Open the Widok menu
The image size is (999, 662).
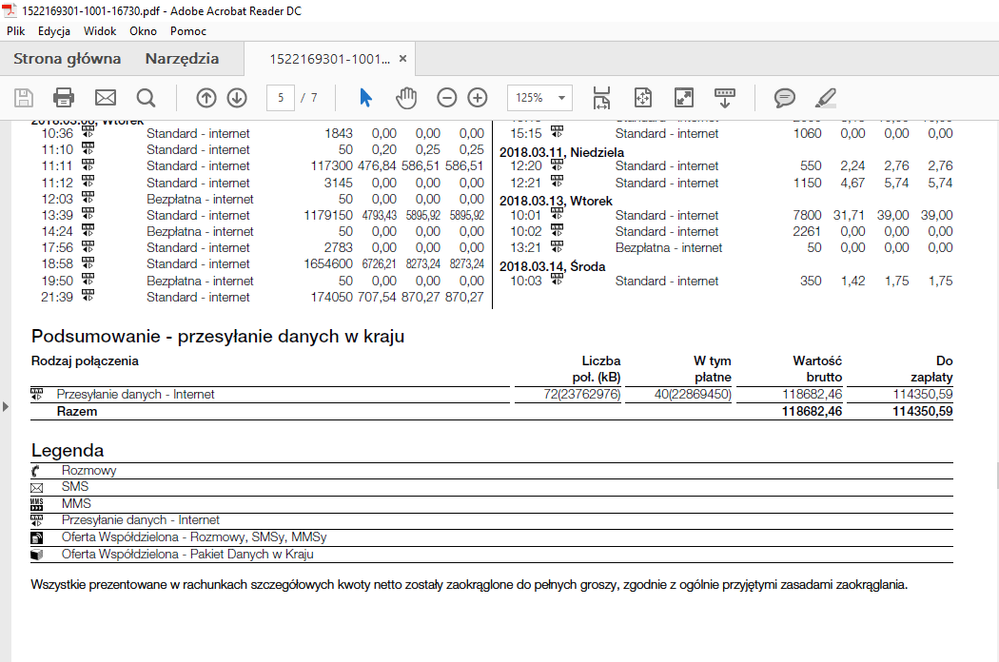click(x=100, y=31)
